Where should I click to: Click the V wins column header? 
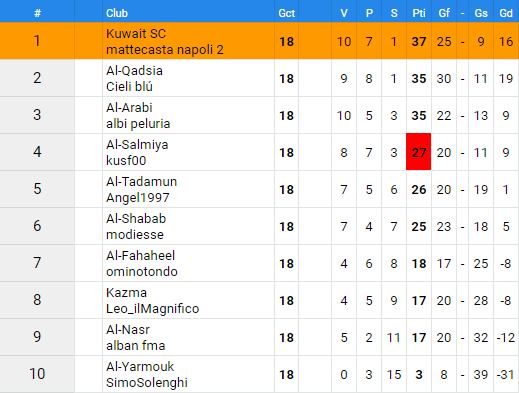point(344,13)
